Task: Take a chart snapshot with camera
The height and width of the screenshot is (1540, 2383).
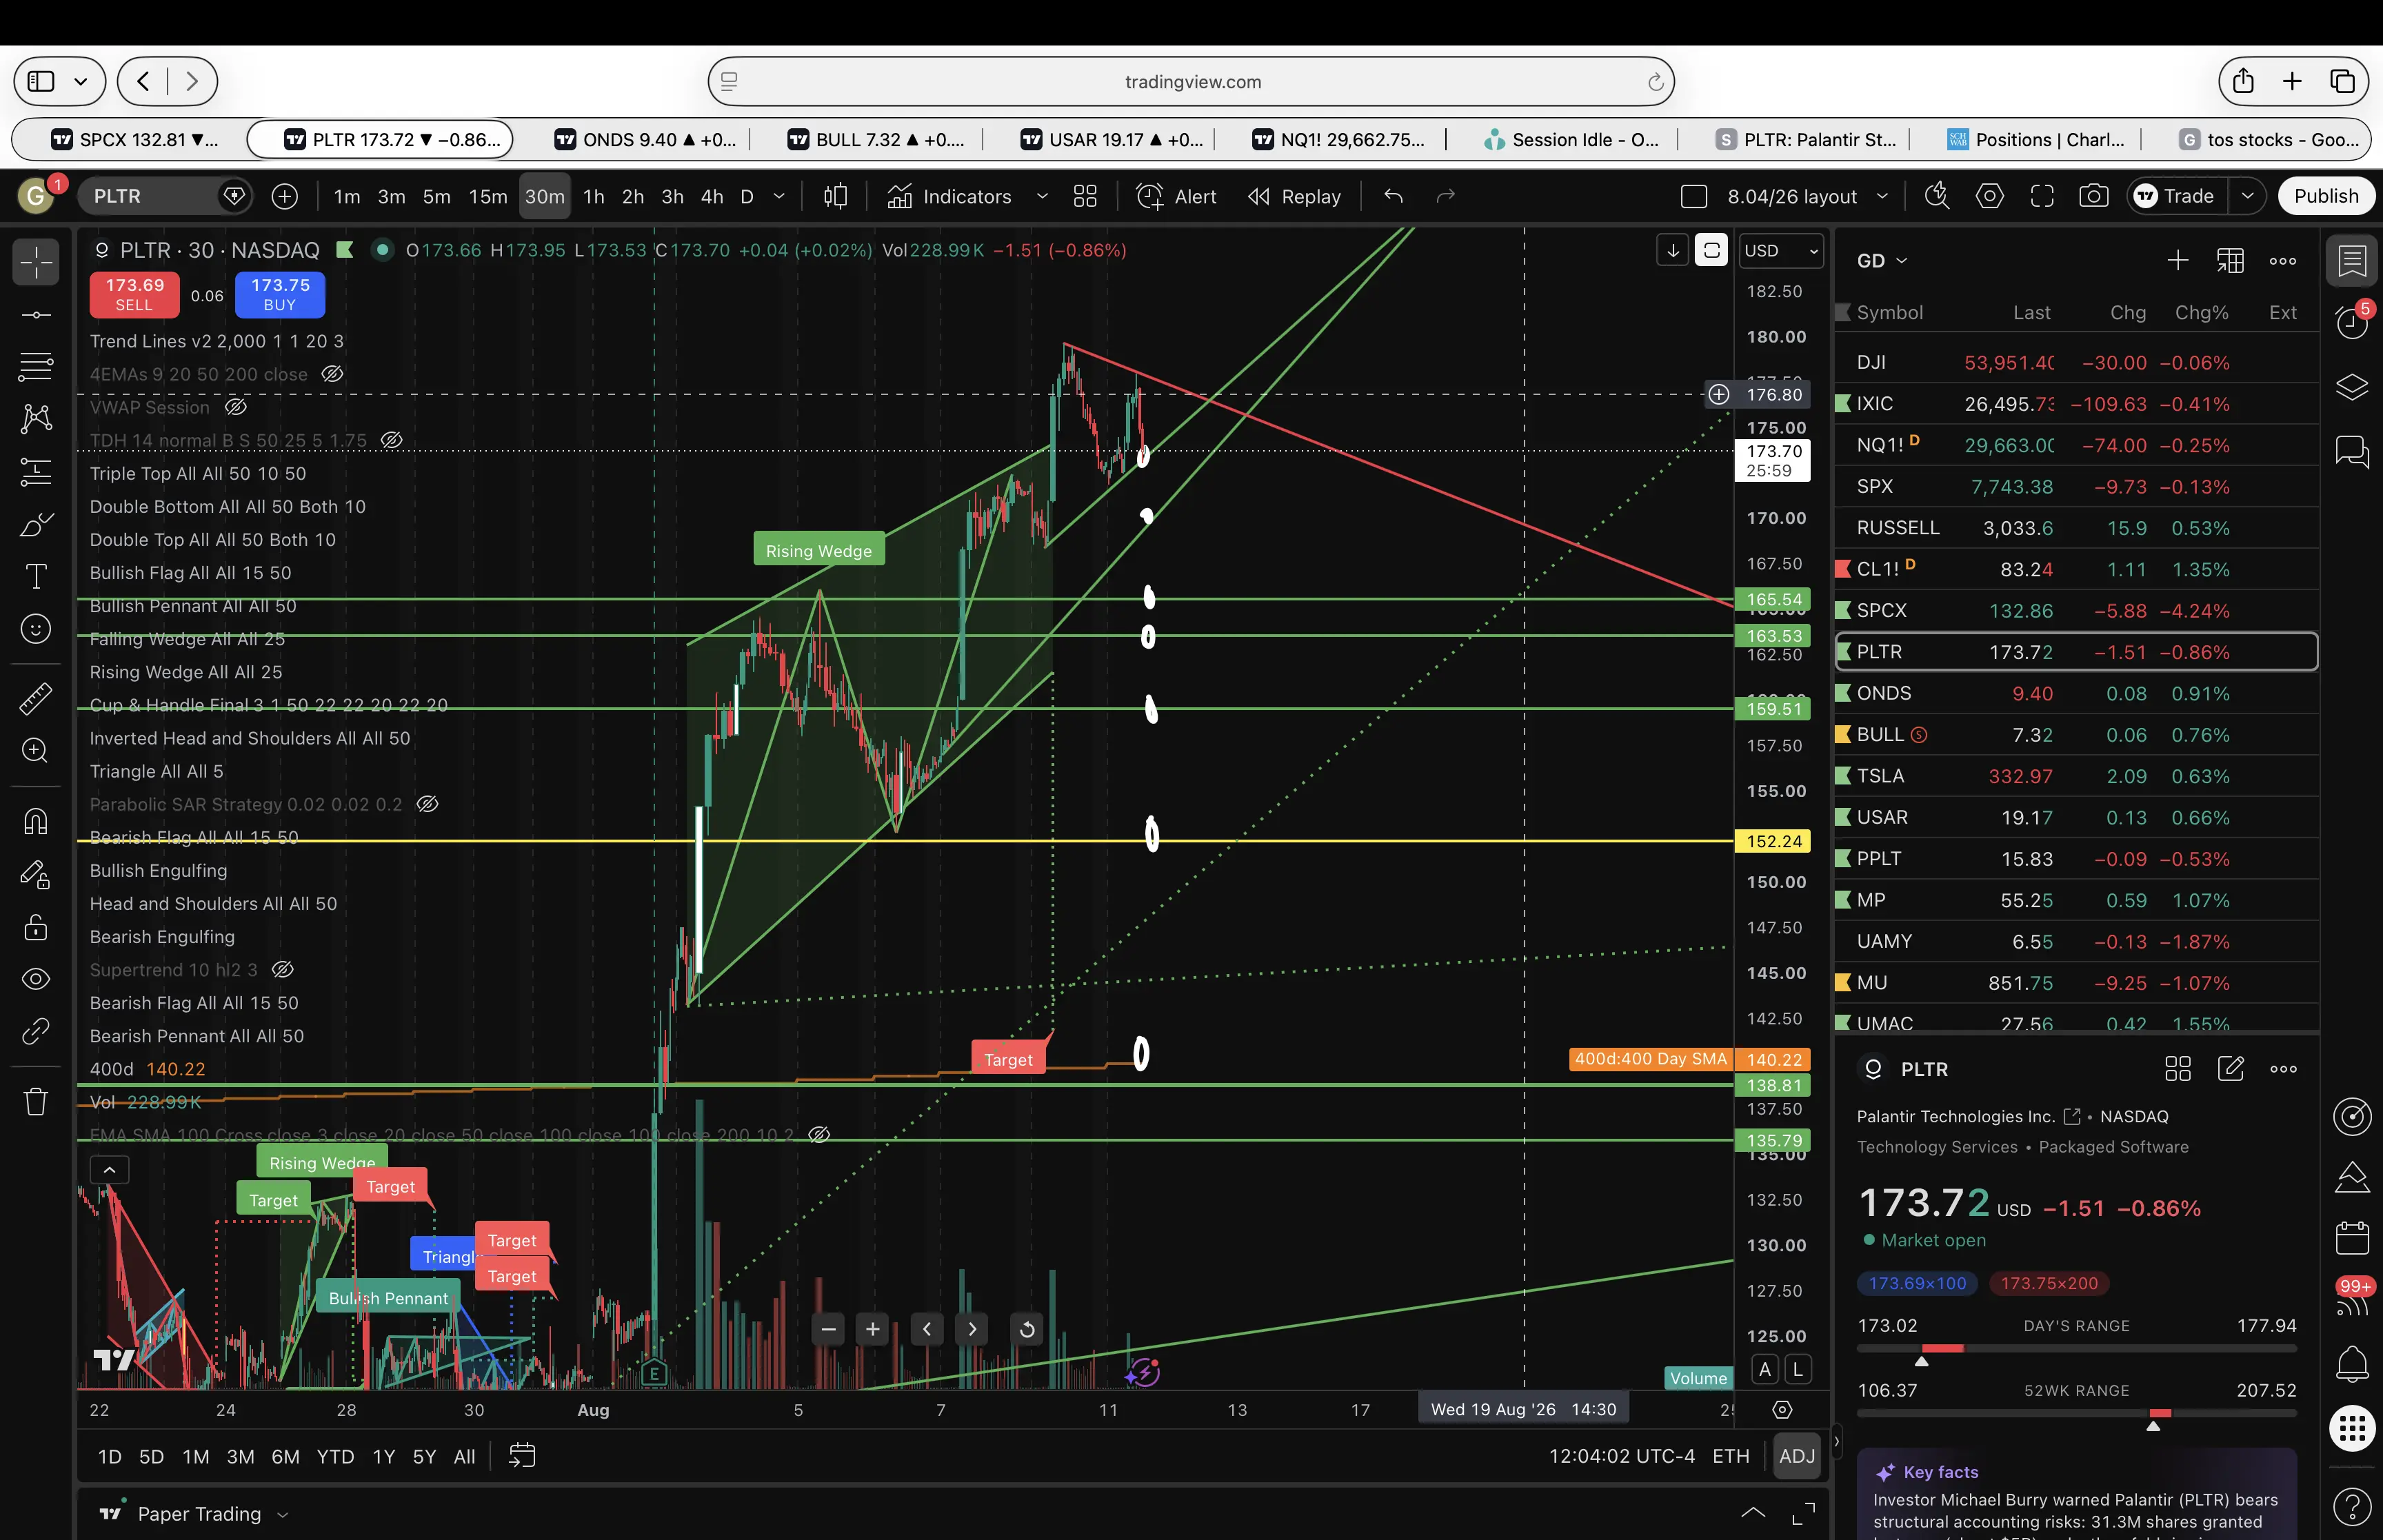Action: click(2093, 197)
